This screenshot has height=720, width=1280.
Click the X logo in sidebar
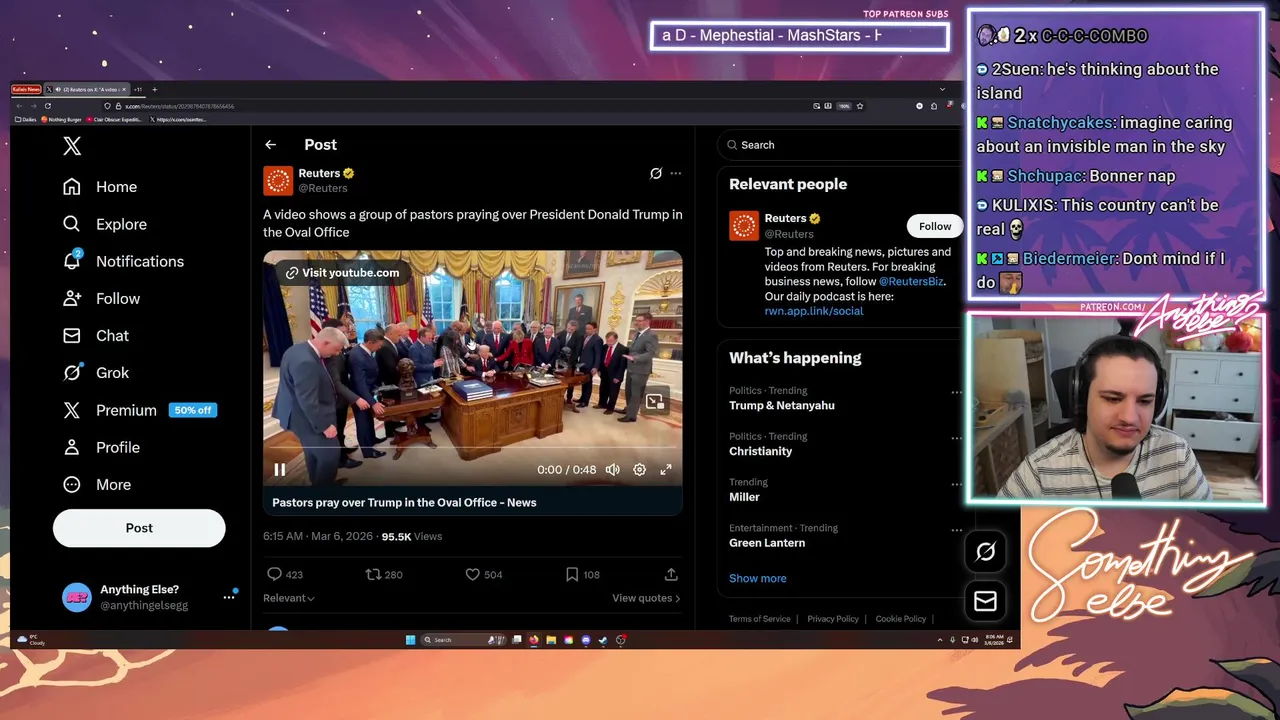(x=72, y=146)
